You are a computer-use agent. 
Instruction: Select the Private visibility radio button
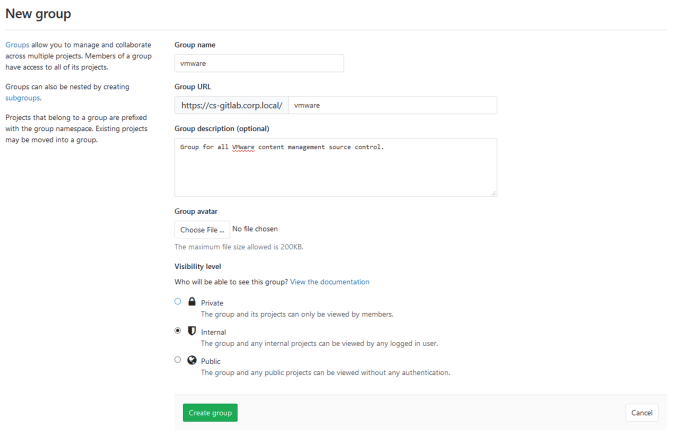point(178,301)
